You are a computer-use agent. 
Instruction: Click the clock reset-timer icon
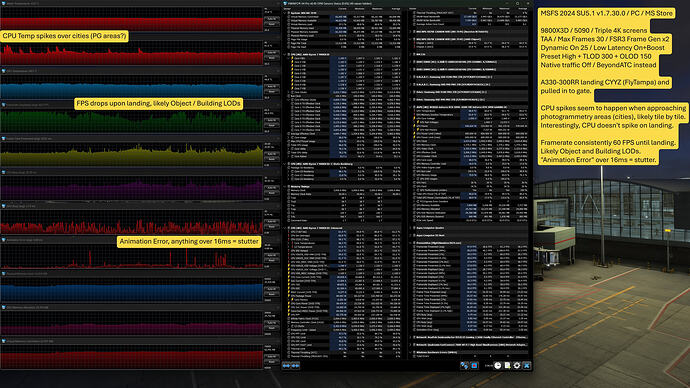498,366
